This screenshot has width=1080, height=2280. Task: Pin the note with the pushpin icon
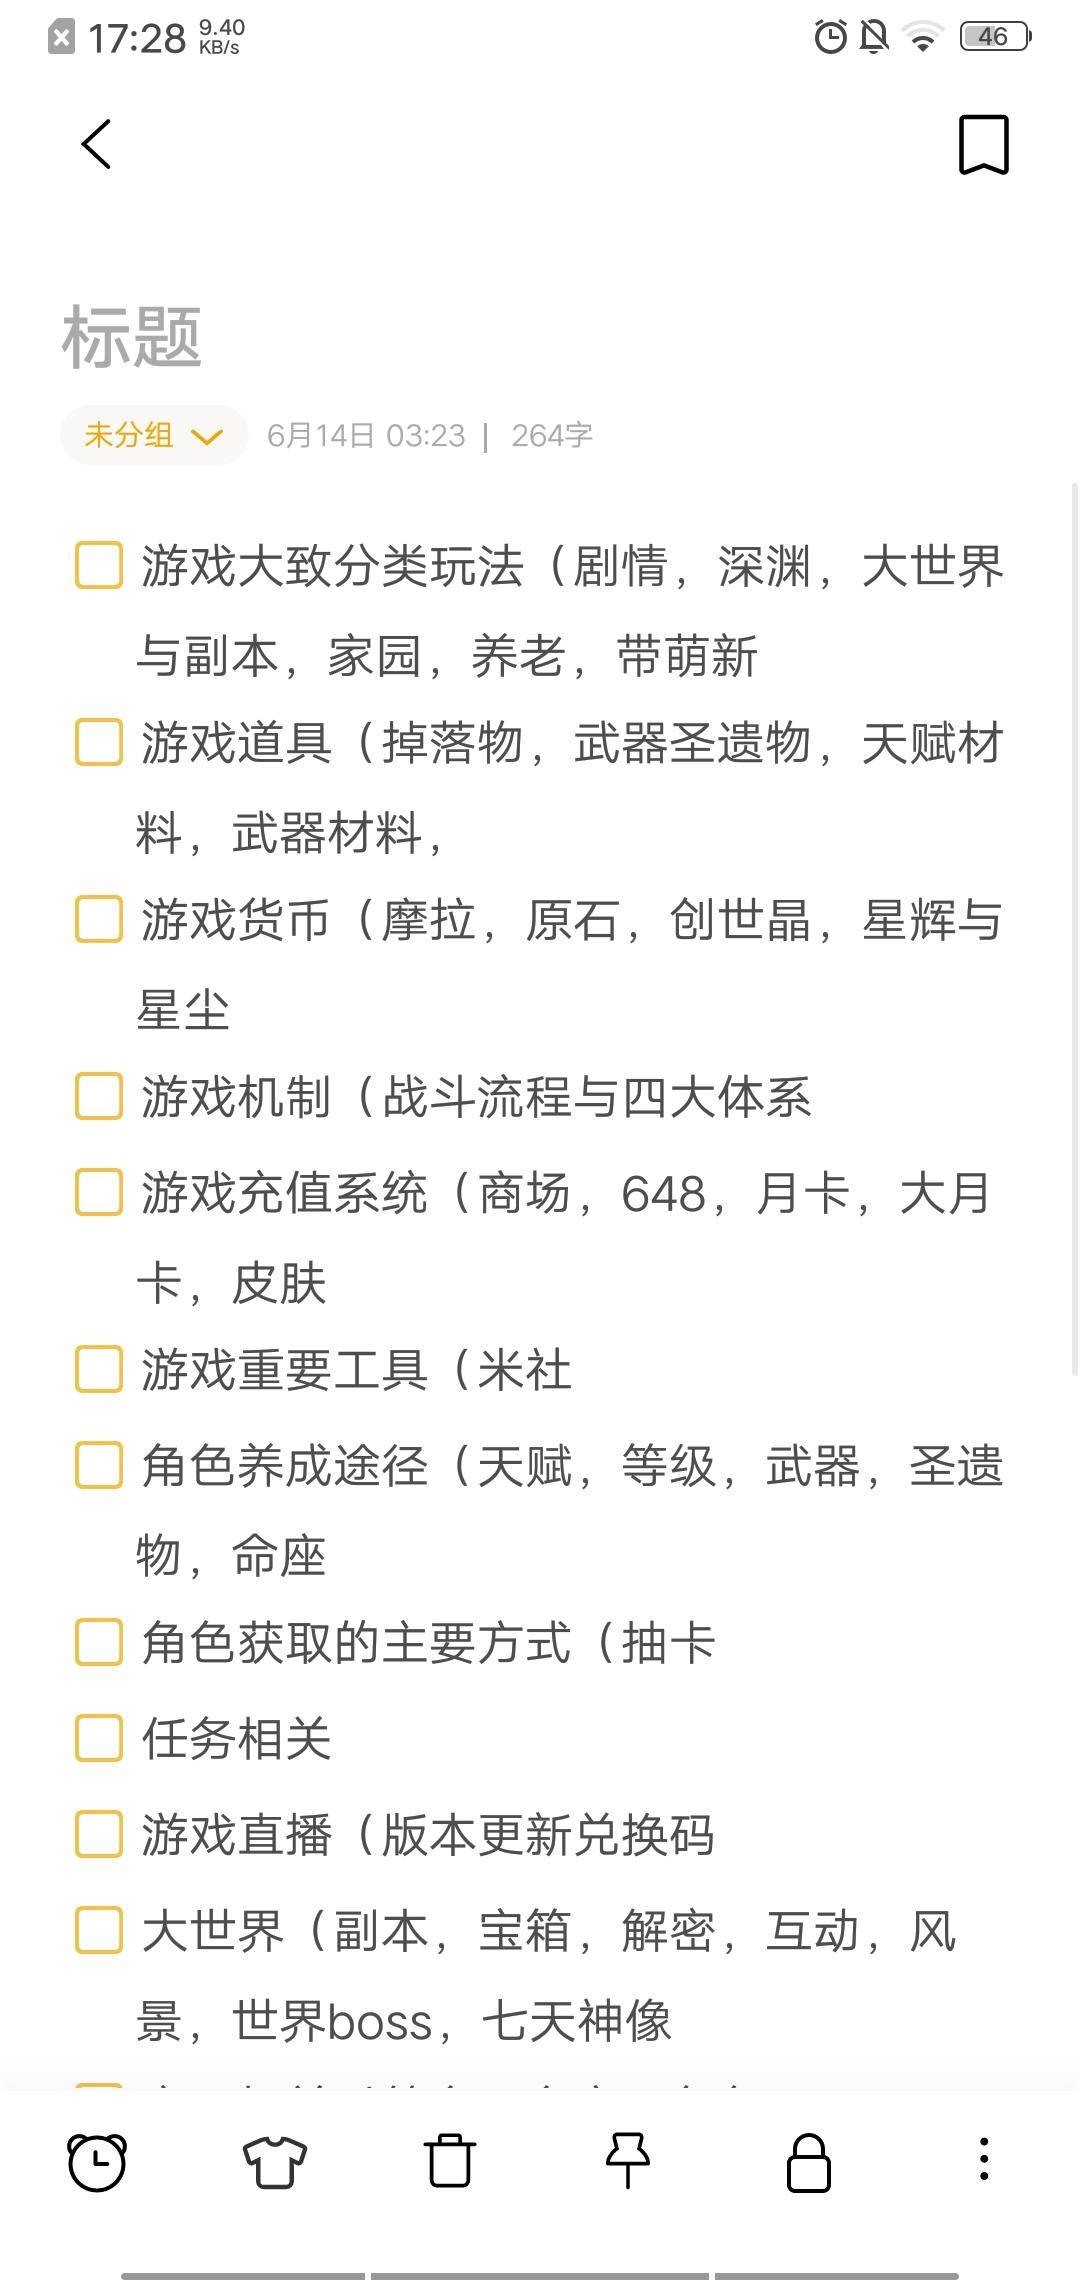pyautogui.click(x=628, y=2161)
